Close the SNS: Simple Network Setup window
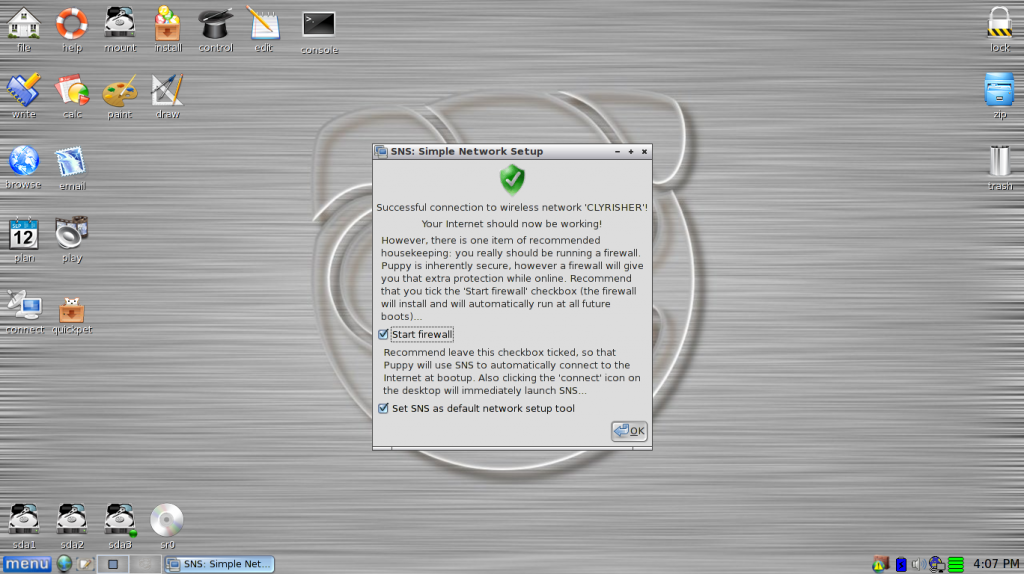The width and height of the screenshot is (1024, 574). 645,151
